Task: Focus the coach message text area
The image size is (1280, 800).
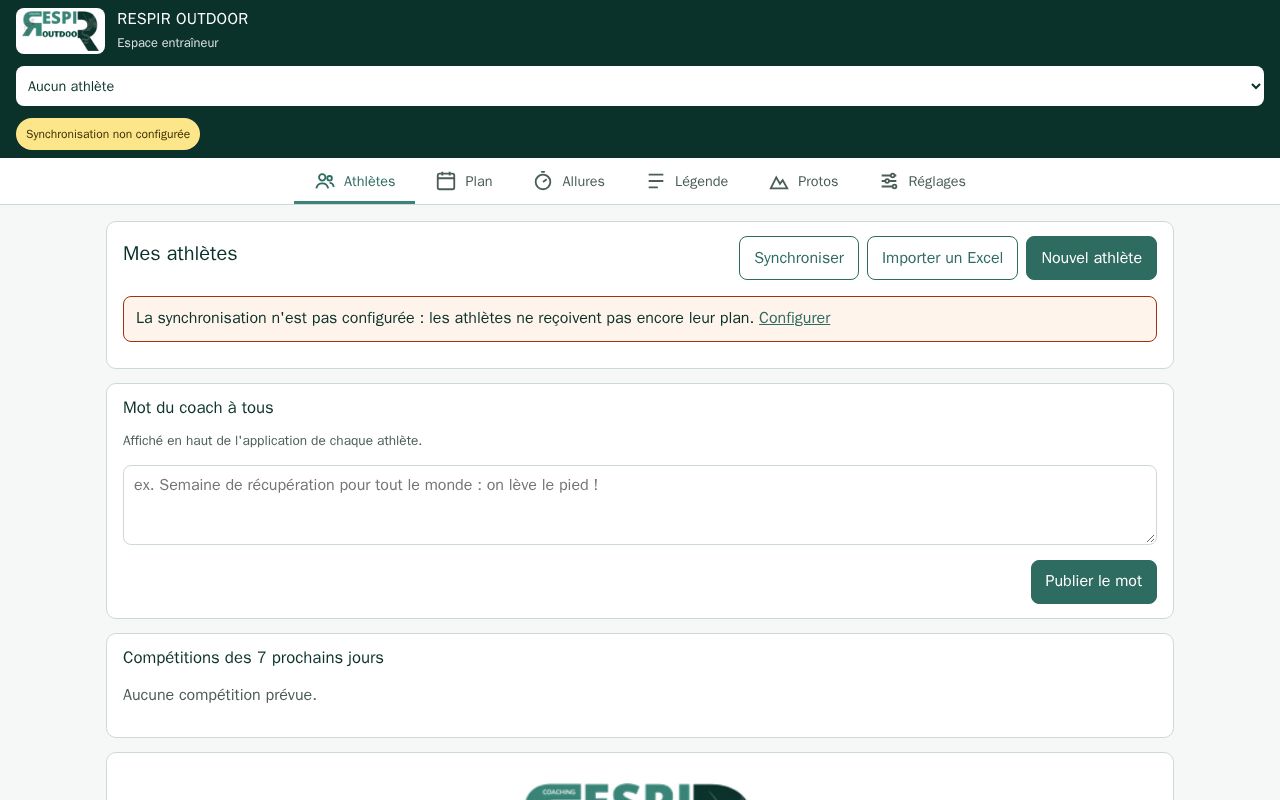Action: (640, 505)
